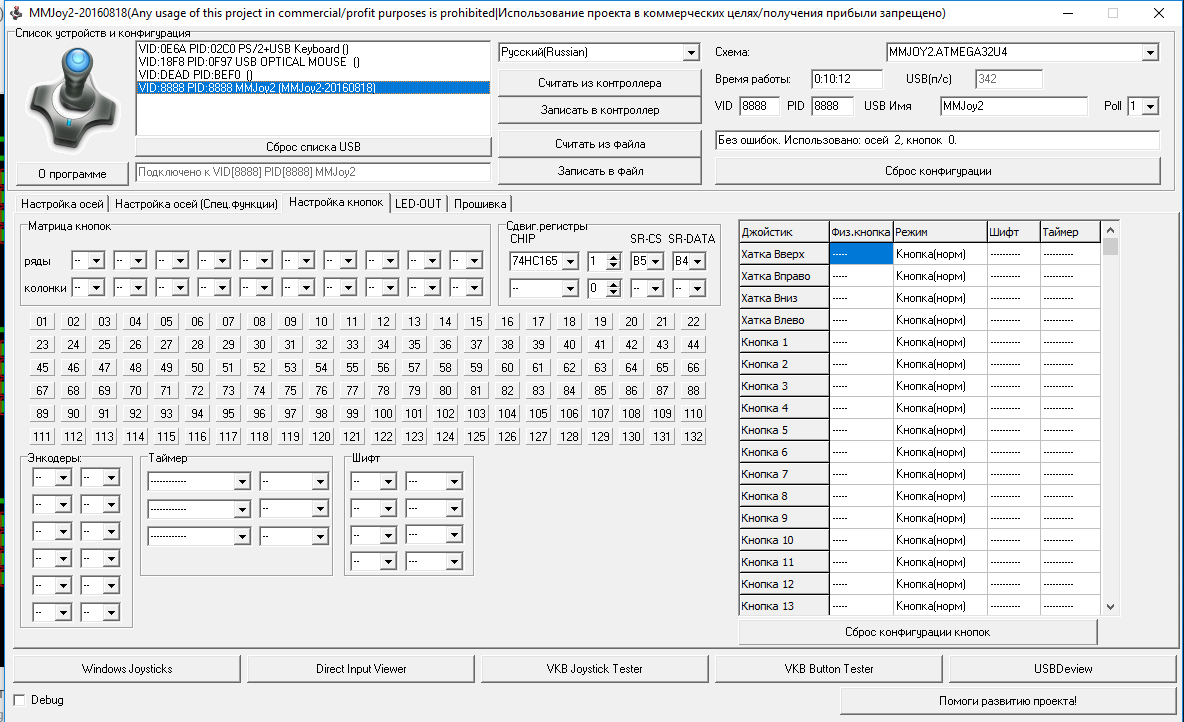Open the О программе about dialog
Image resolution: width=1184 pixels, height=722 pixels.
click(x=72, y=173)
